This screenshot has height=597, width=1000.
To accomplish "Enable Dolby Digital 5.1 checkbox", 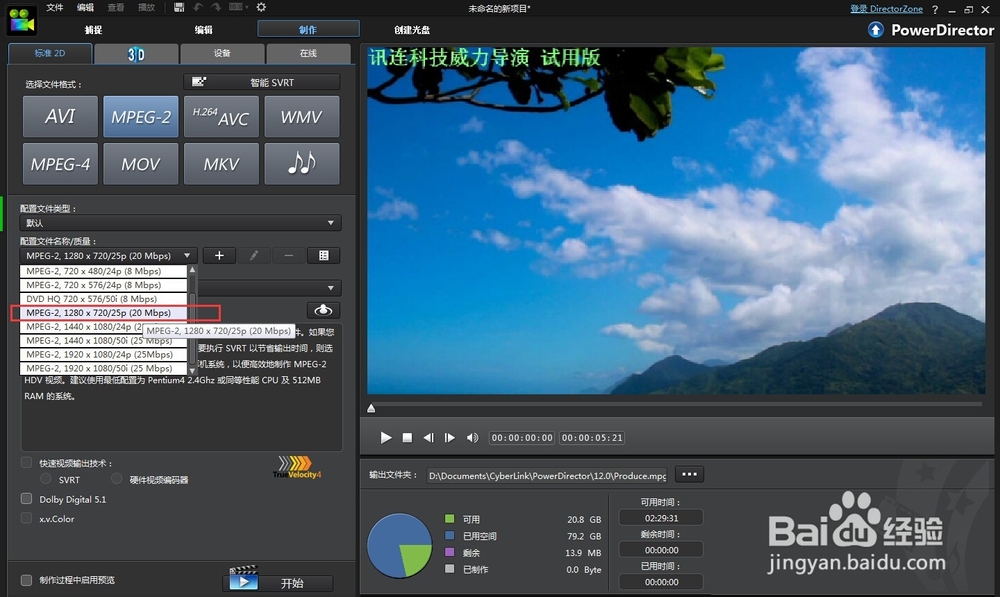I will pos(26,499).
